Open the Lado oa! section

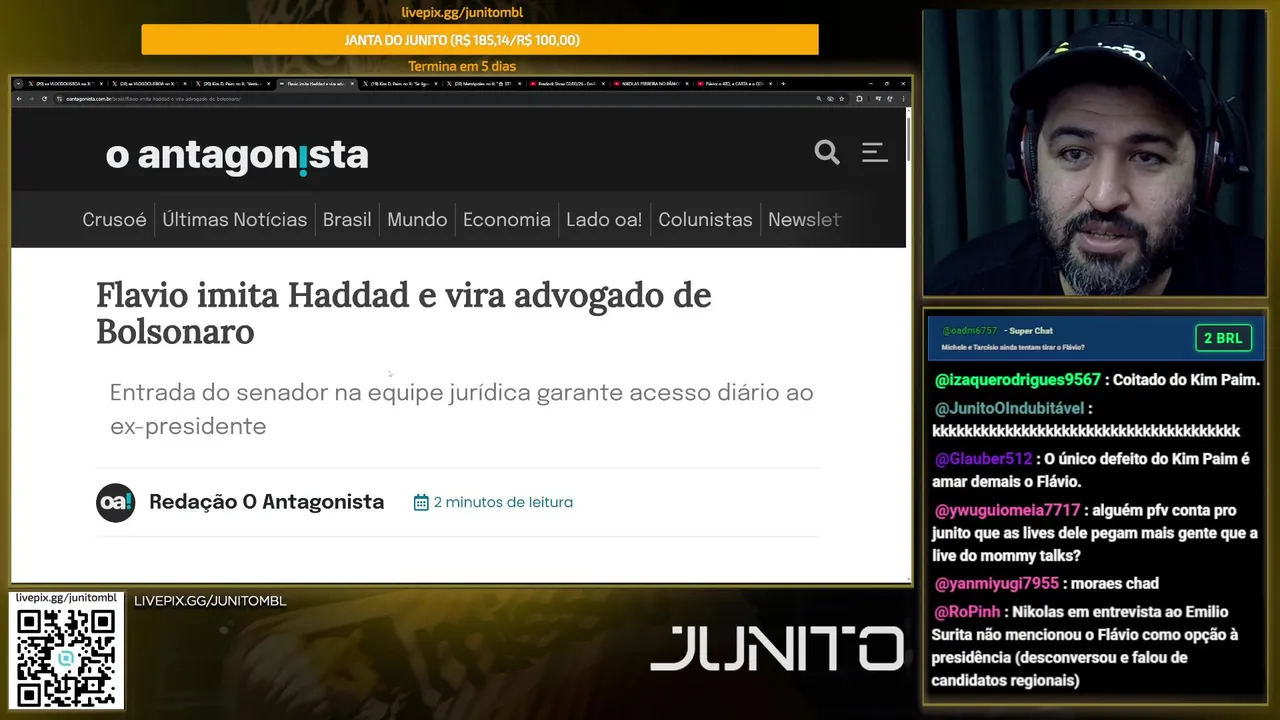click(604, 220)
